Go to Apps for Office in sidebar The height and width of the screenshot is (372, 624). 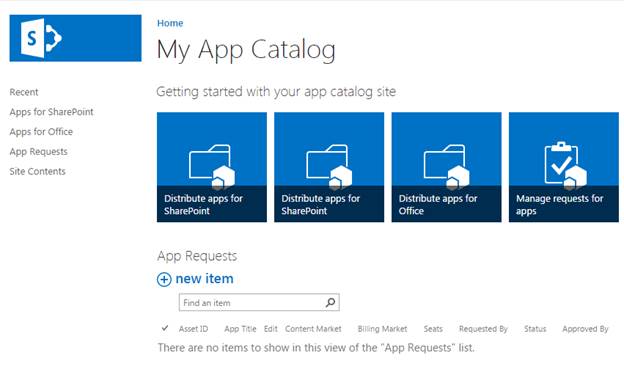click(x=41, y=132)
